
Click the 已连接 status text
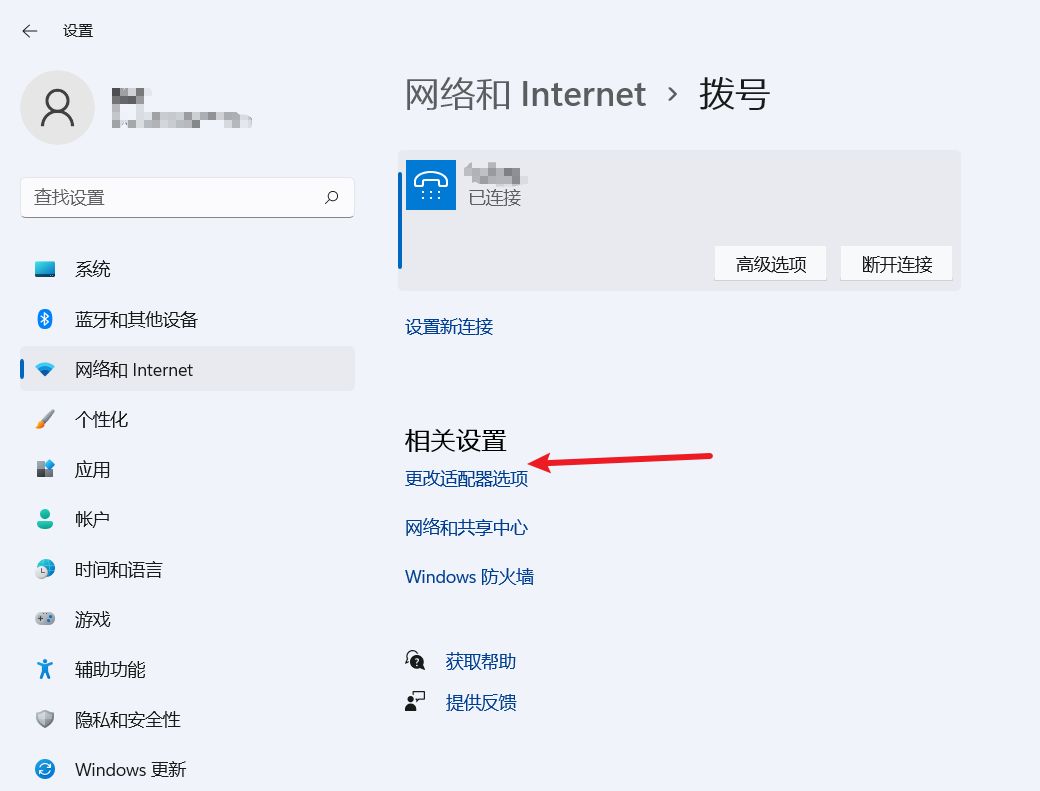[495, 198]
